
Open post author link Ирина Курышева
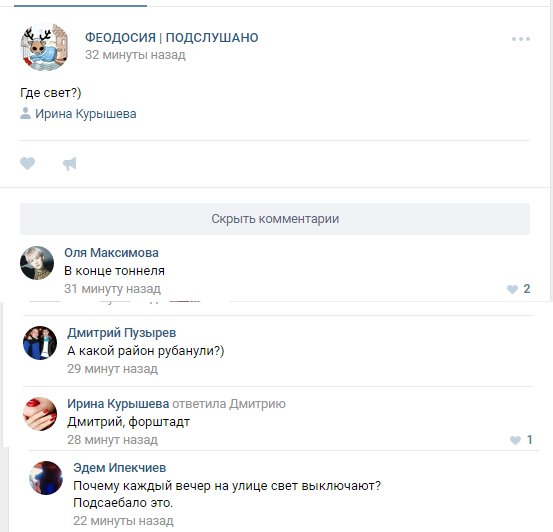click(86, 114)
